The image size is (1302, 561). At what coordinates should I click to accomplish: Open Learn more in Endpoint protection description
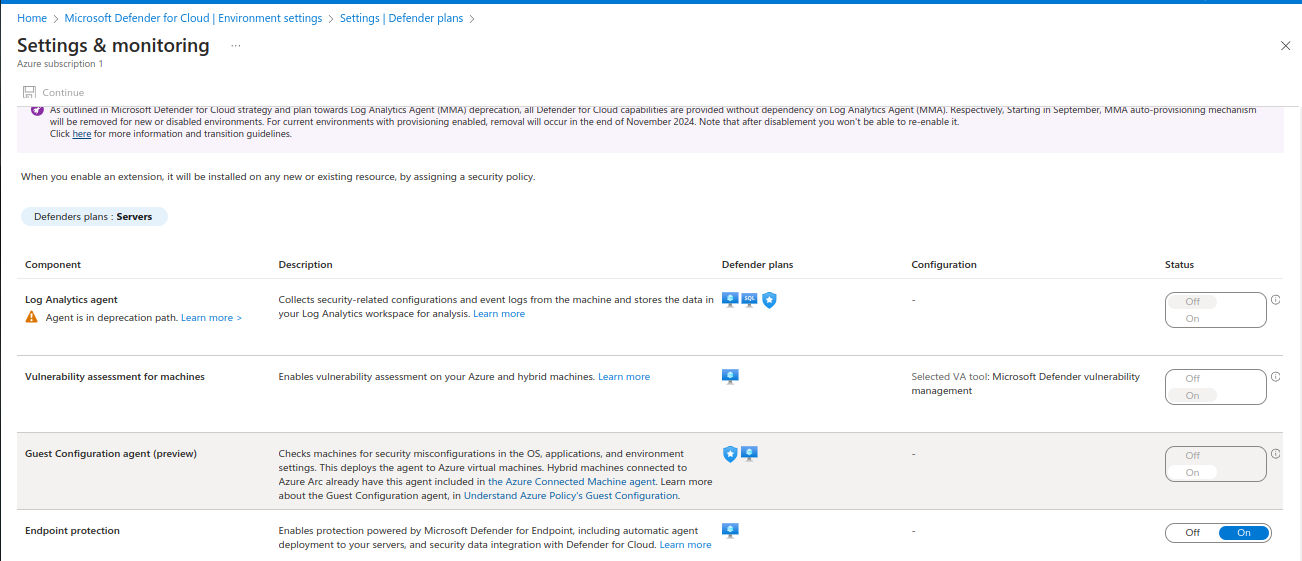coord(686,545)
